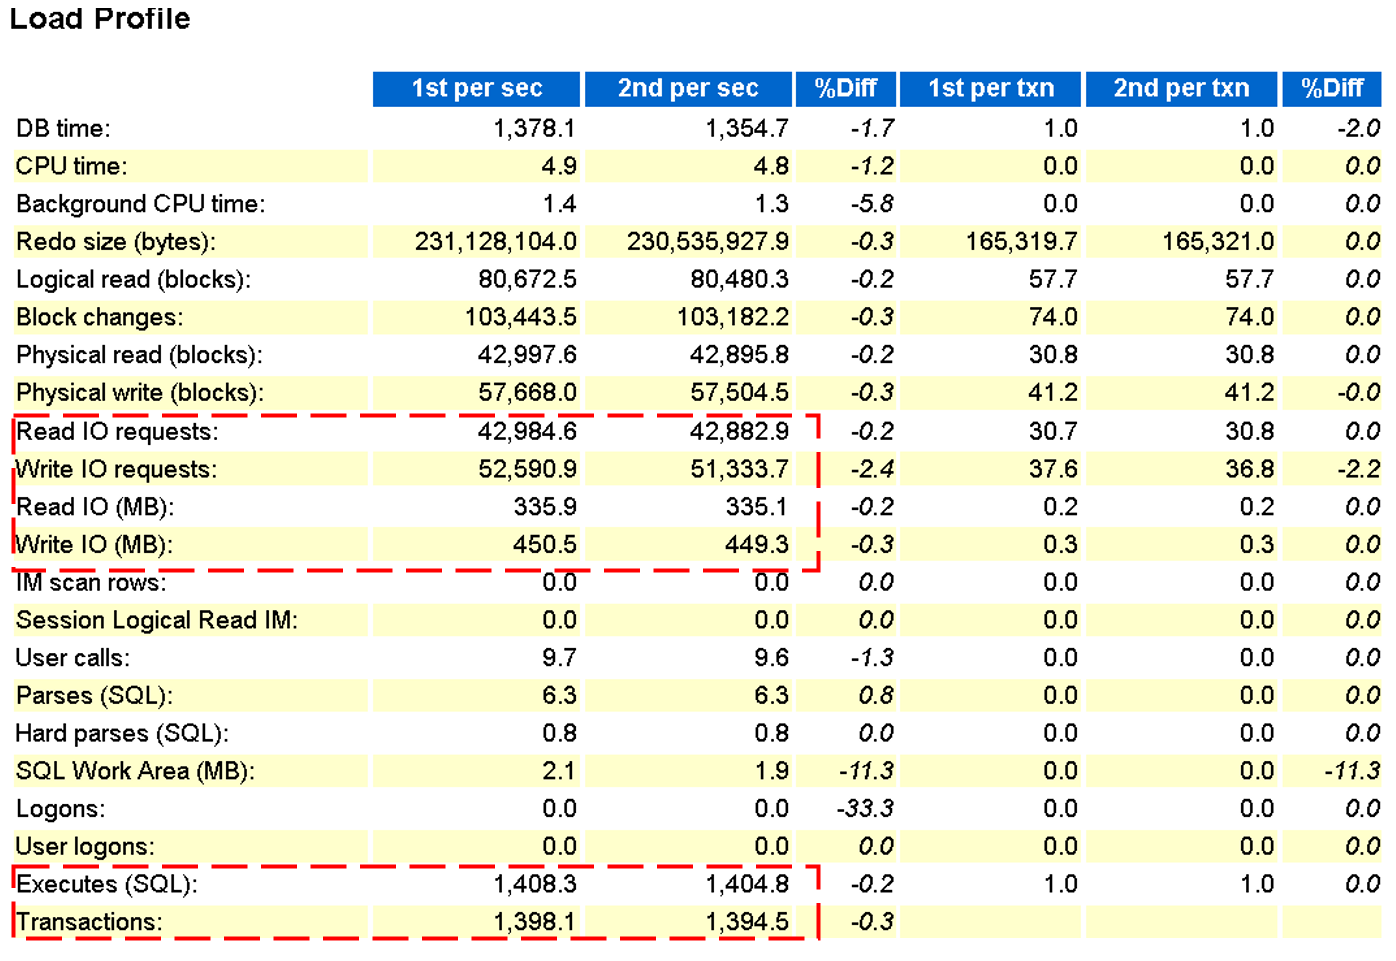This screenshot has height=961, width=1396.
Task: Click the redo size value 231,128,104.0
Action: pyautogui.click(x=495, y=242)
